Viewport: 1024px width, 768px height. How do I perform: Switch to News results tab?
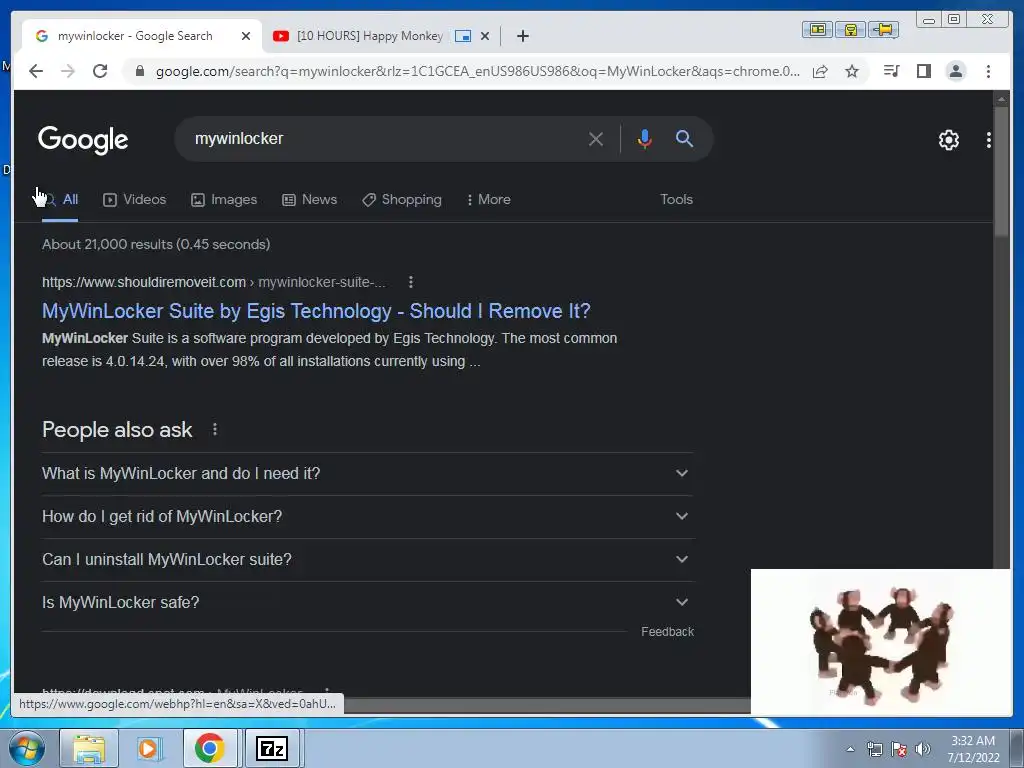click(310, 200)
